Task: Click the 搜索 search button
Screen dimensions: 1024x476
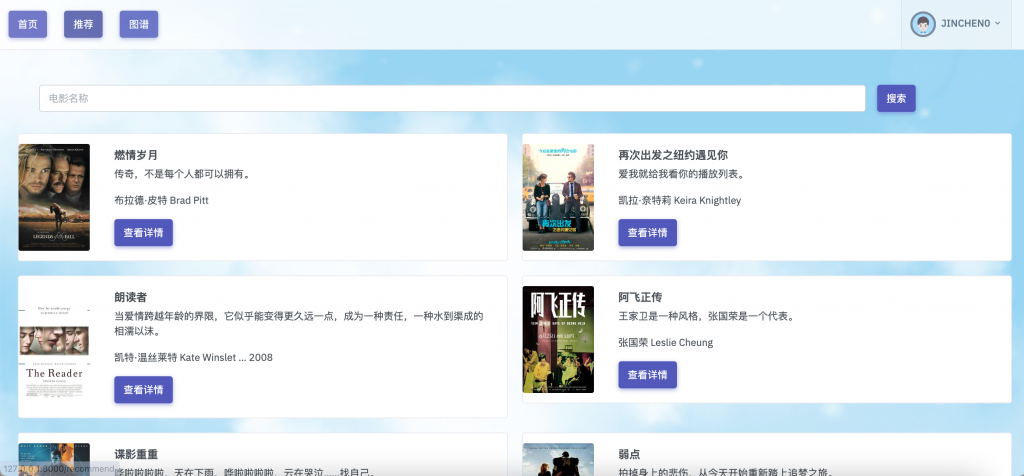Action: click(x=896, y=99)
